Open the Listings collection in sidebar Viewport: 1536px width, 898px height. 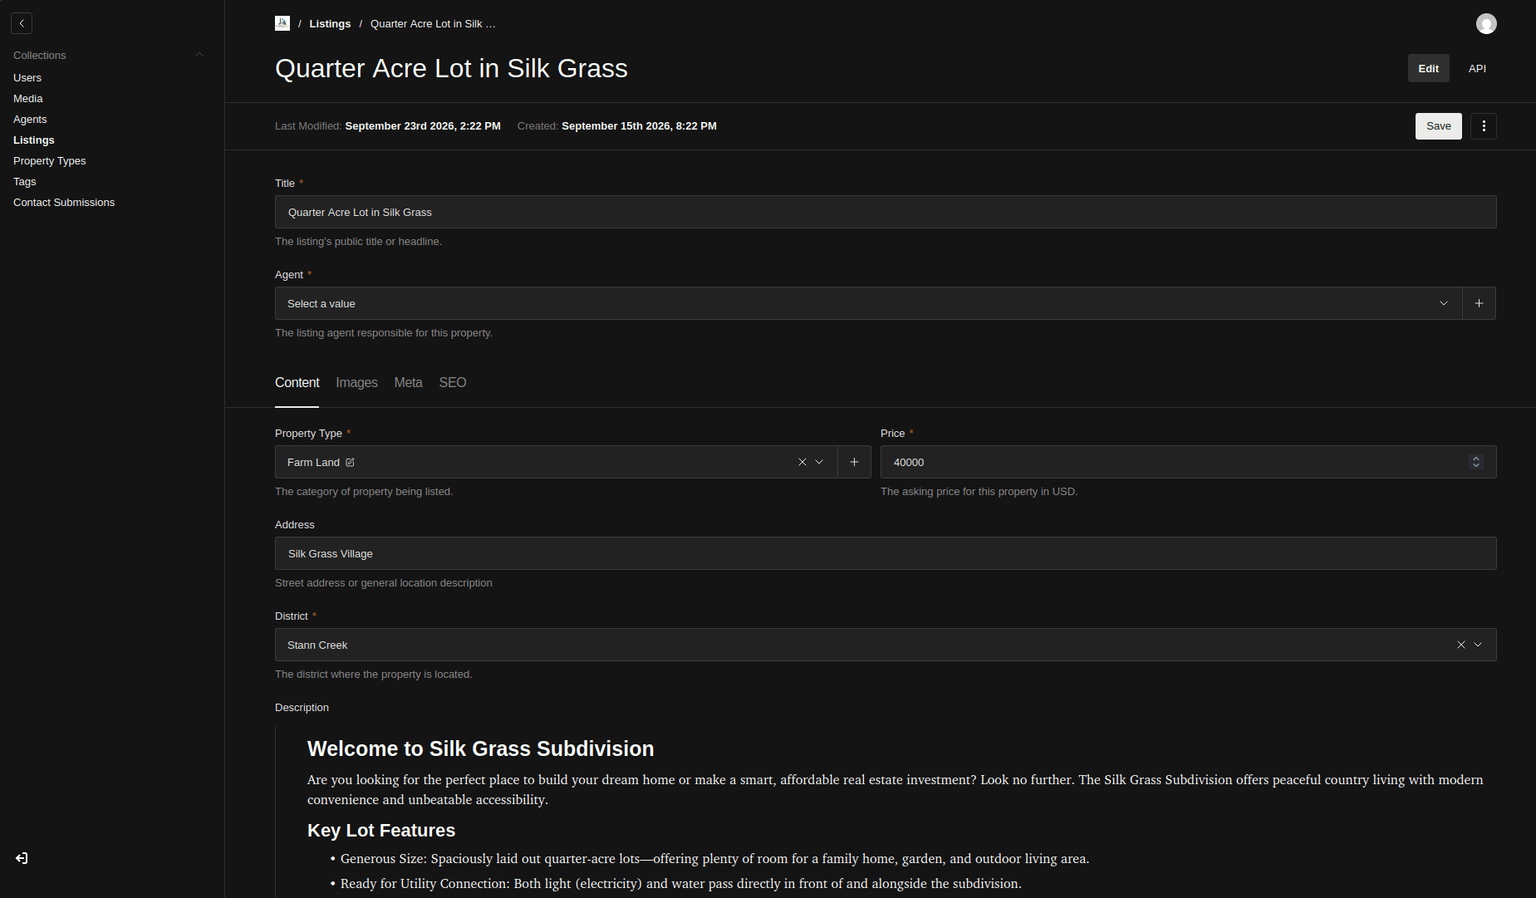[34, 141]
